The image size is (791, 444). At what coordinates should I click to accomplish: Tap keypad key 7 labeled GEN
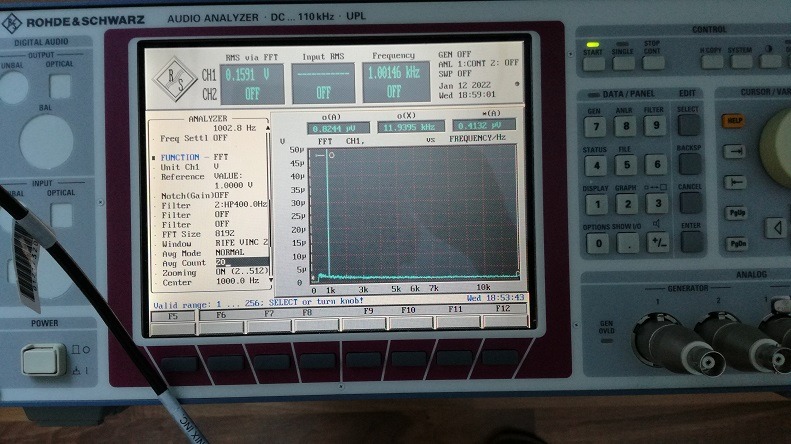click(595, 127)
